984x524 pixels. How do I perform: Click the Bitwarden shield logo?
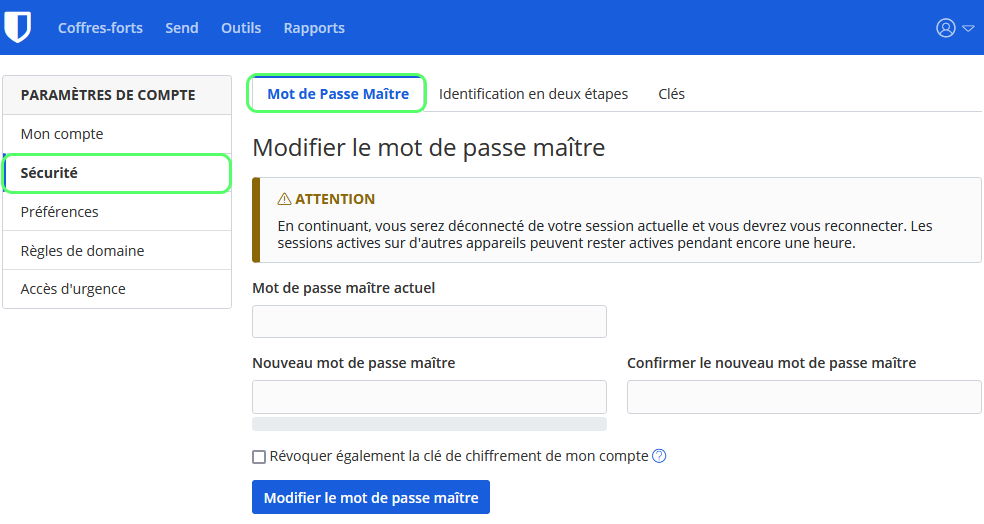click(18, 27)
